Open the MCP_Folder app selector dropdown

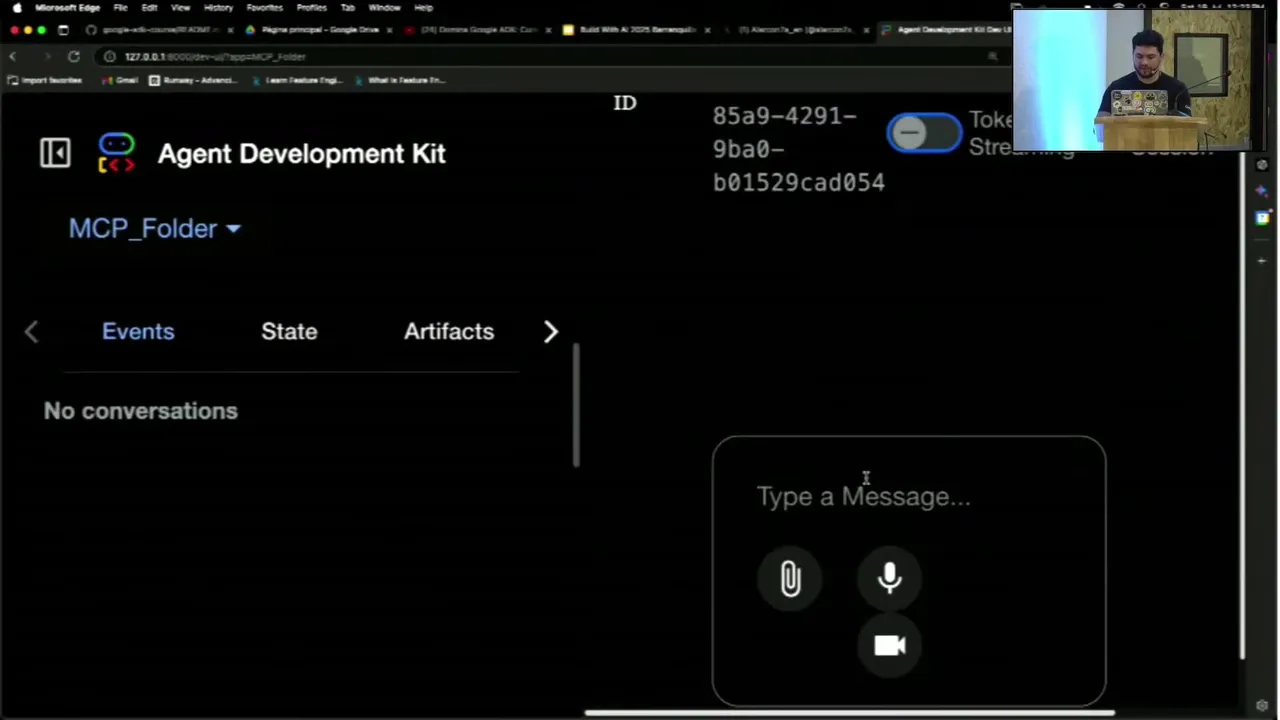(x=155, y=229)
